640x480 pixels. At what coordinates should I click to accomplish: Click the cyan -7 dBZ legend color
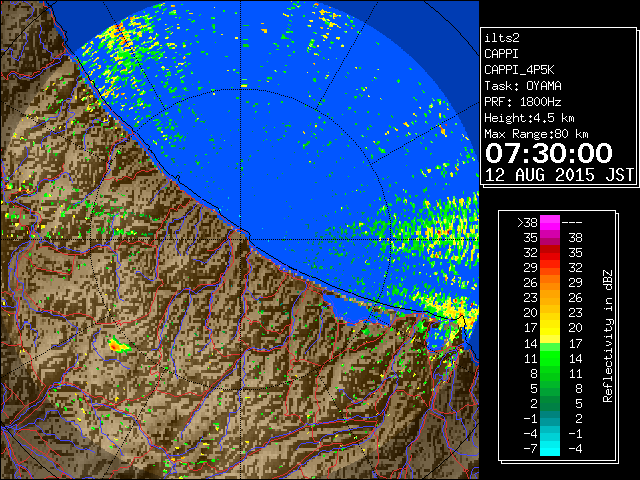[x=550, y=448]
